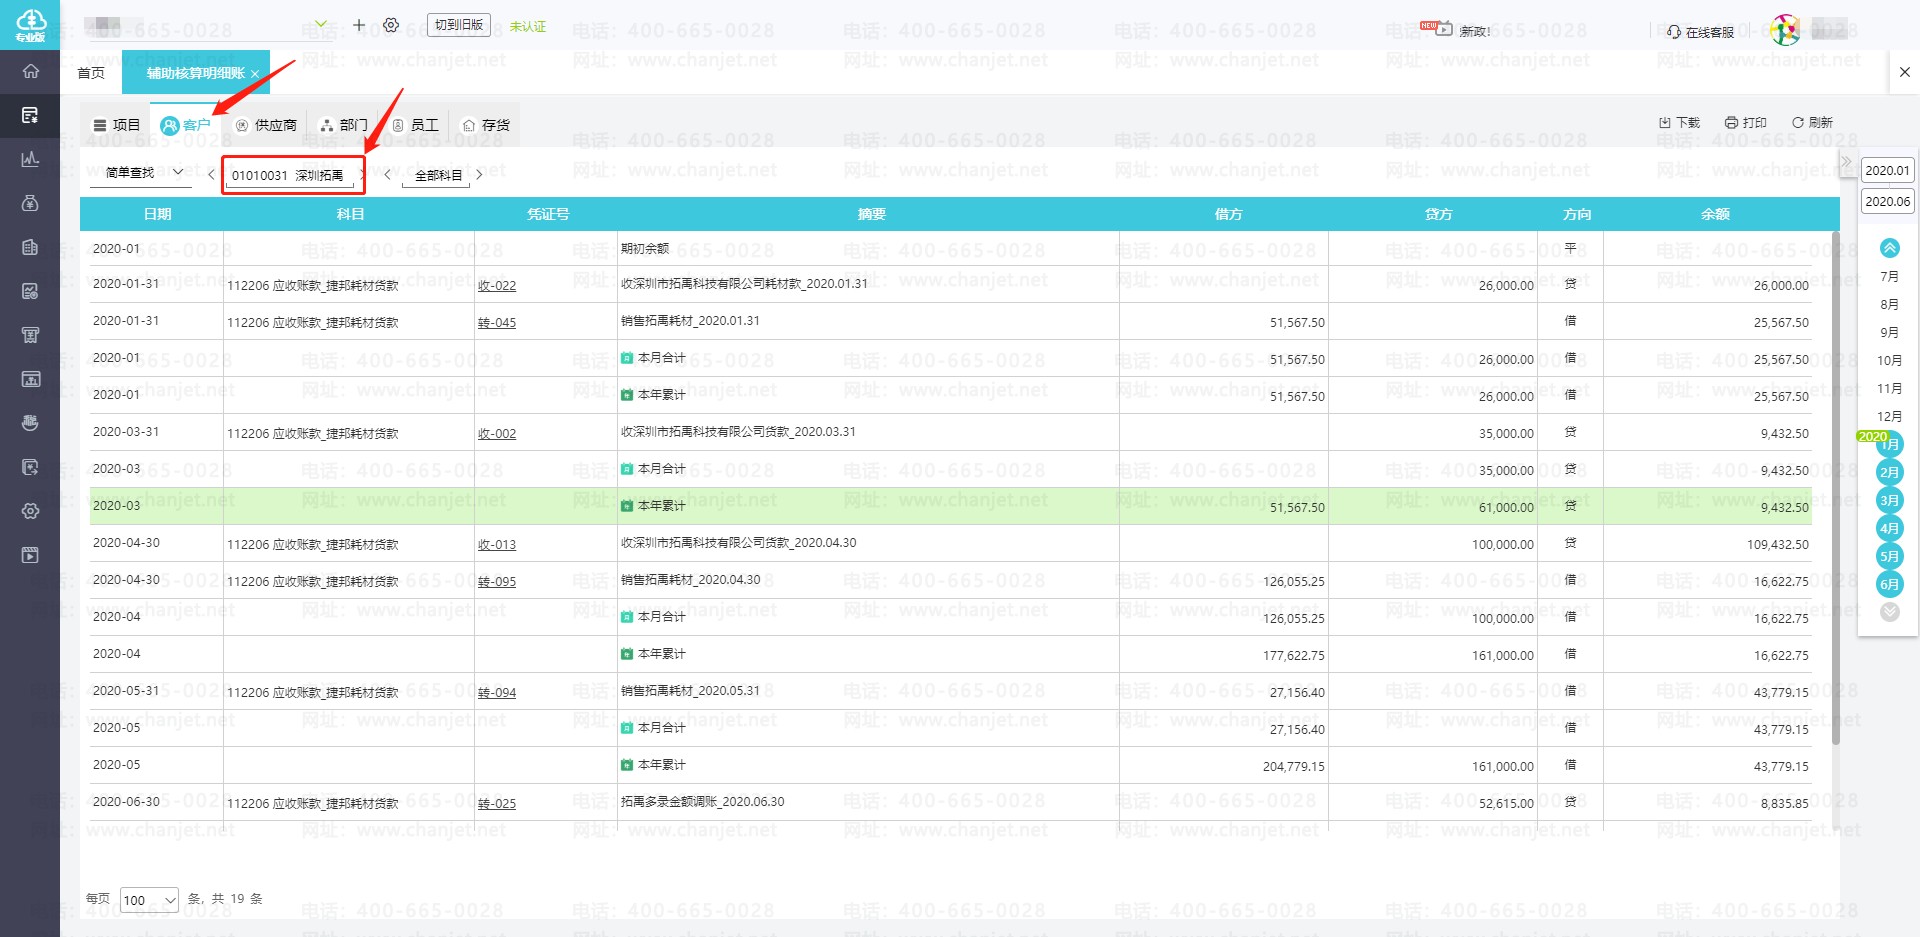Click the plus icon in top bar

pos(359,25)
